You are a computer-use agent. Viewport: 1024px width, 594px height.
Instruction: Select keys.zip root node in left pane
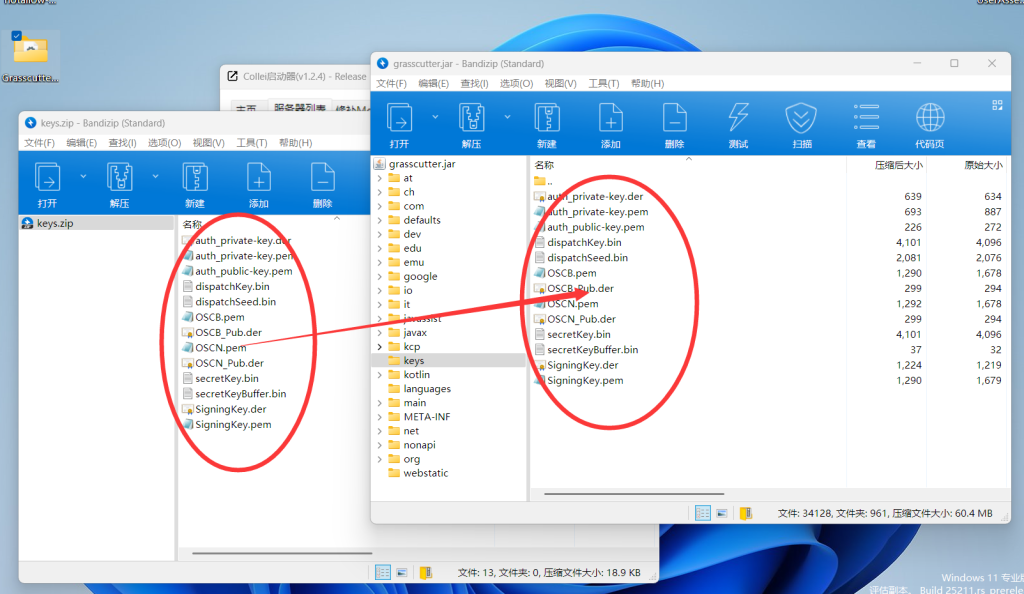(97, 223)
